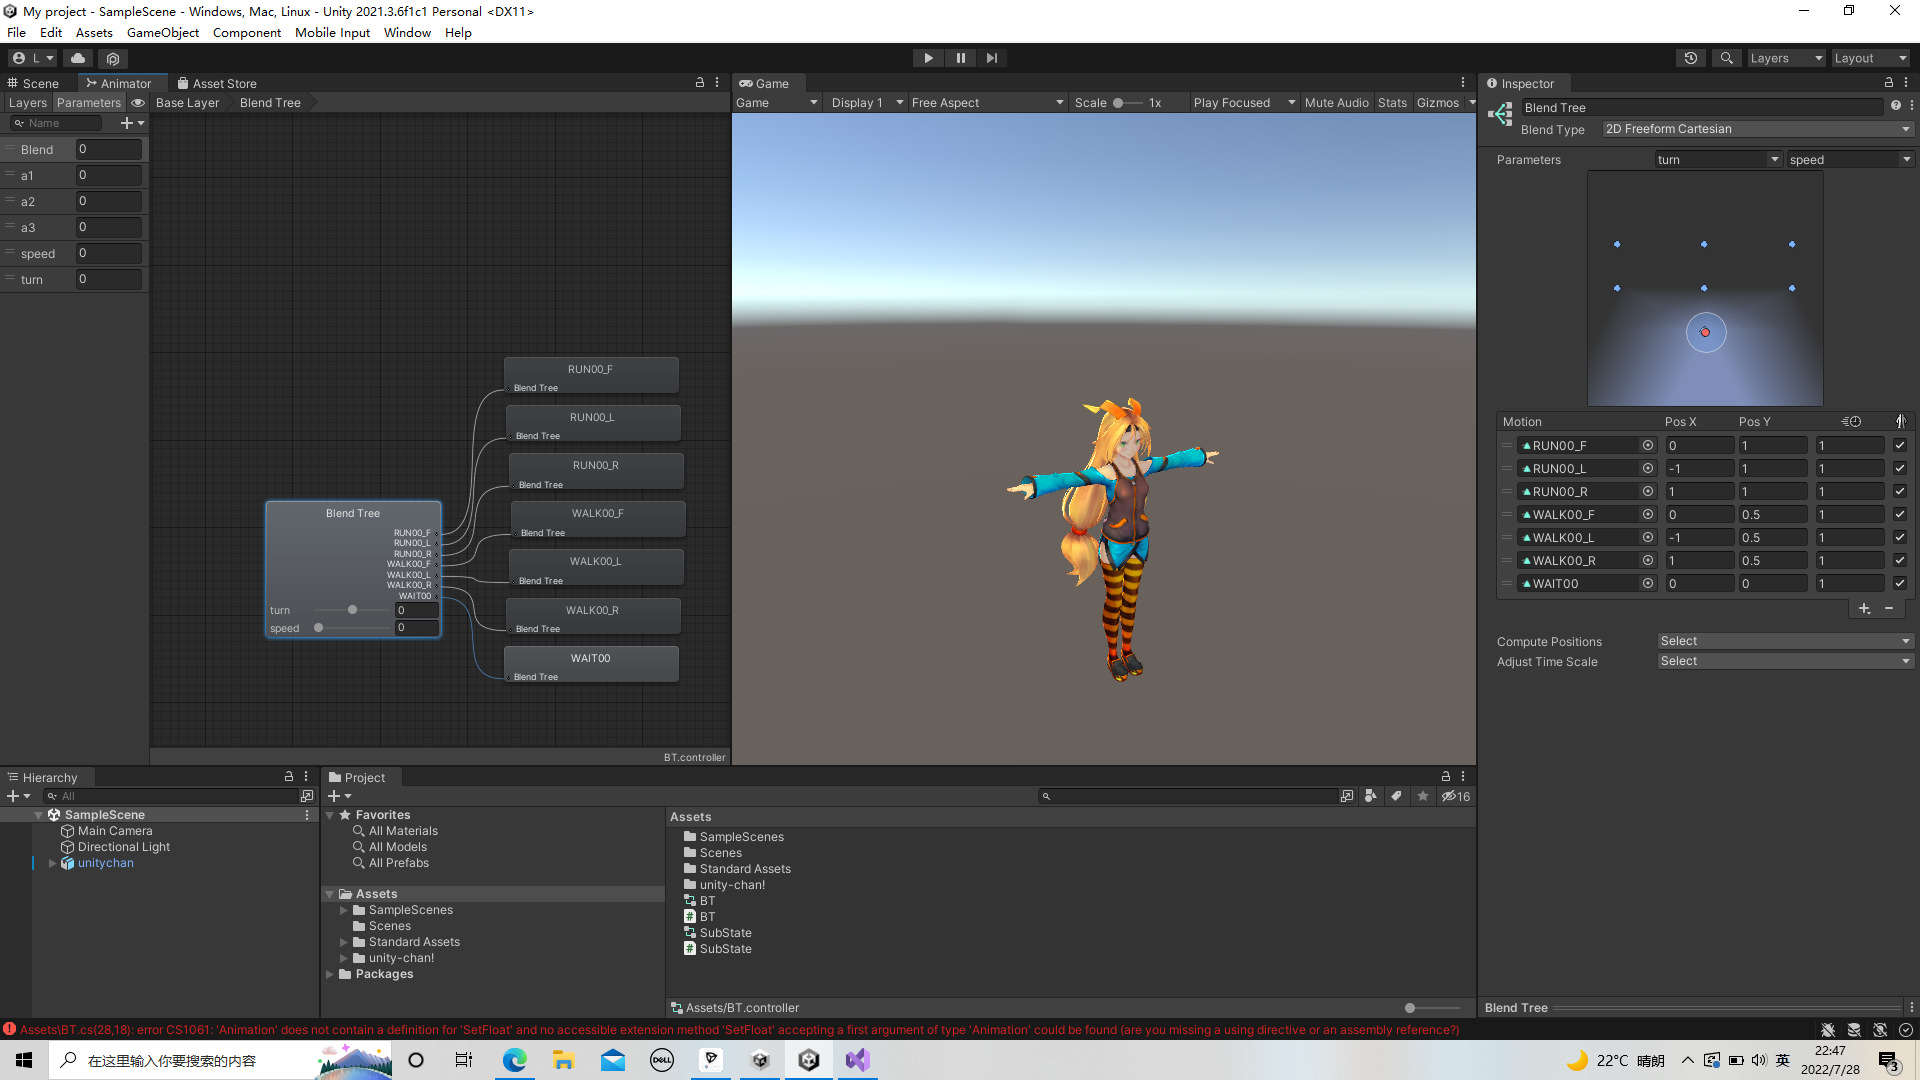Lock the Inspector panel
Viewport: 1920px width, 1080px height.
coord(1889,83)
